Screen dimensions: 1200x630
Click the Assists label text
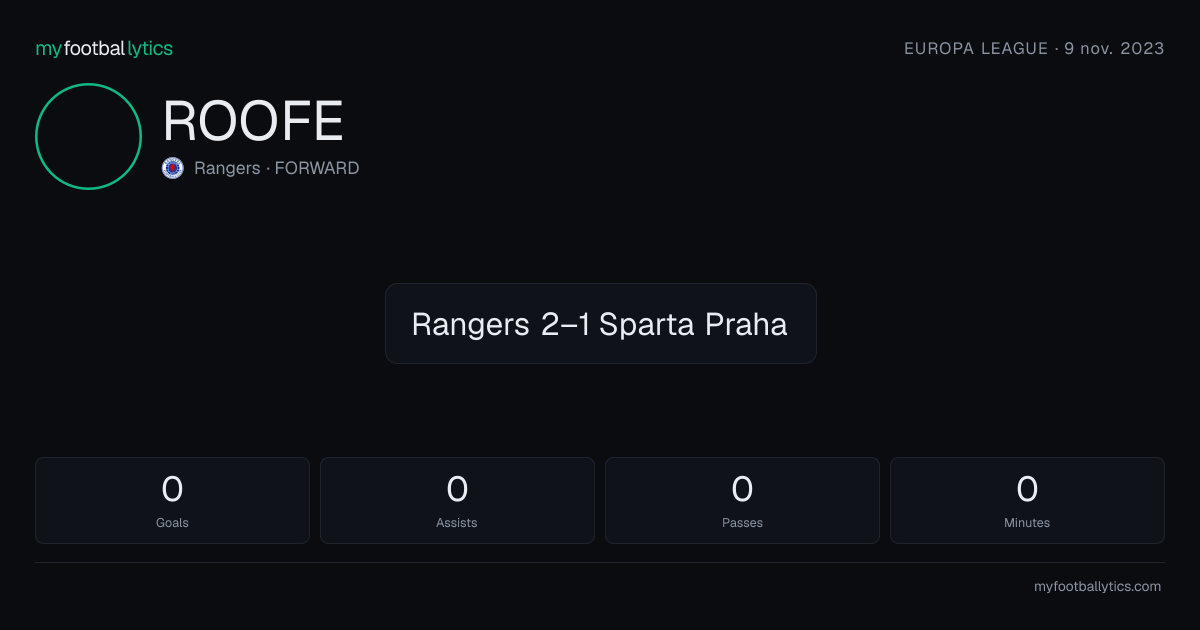point(457,523)
